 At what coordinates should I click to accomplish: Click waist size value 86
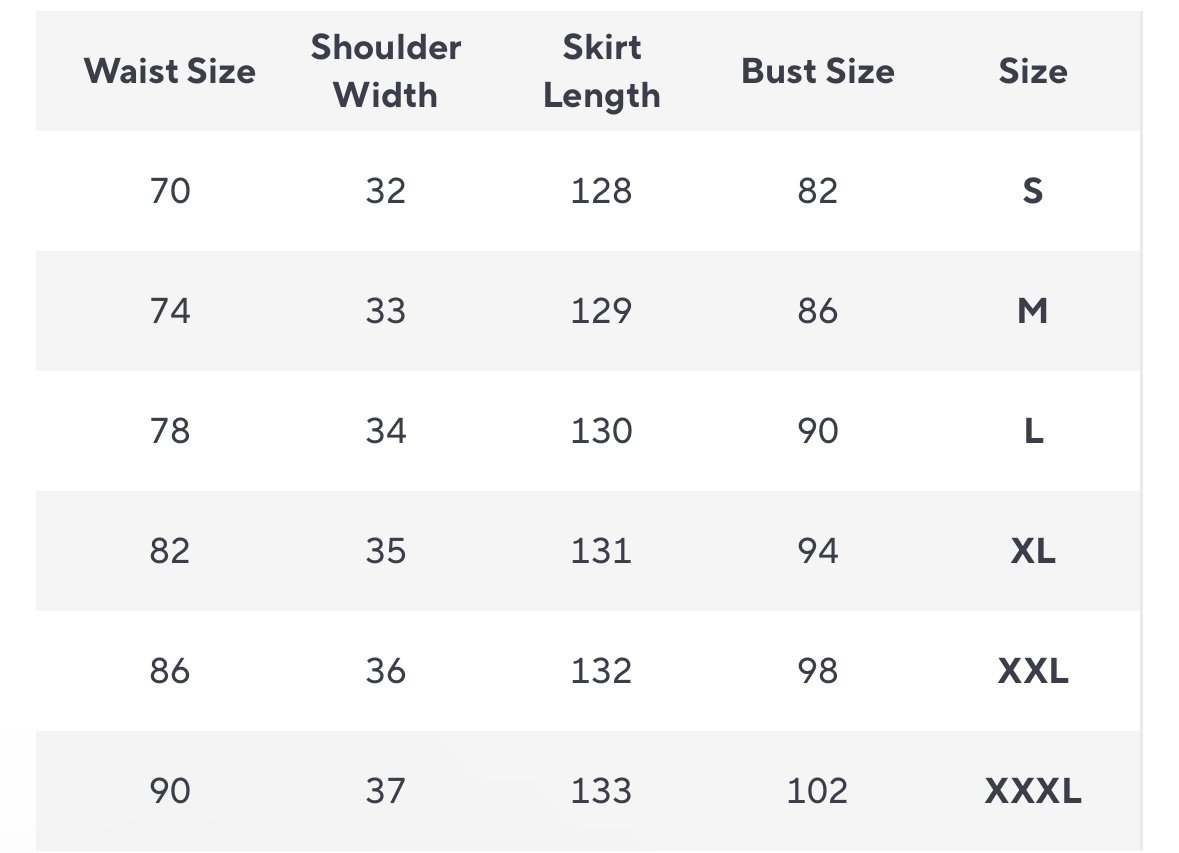coord(170,671)
